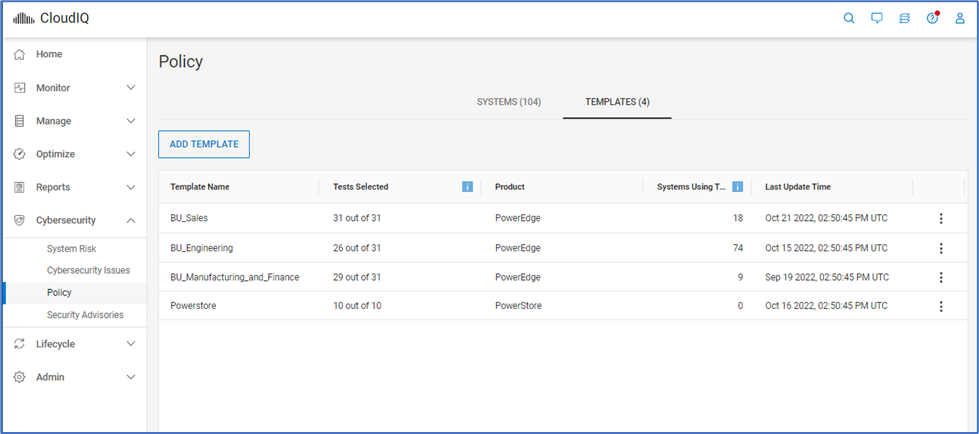
Task: Click the ADD TEMPLATE button
Action: click(x=204, y=144)
